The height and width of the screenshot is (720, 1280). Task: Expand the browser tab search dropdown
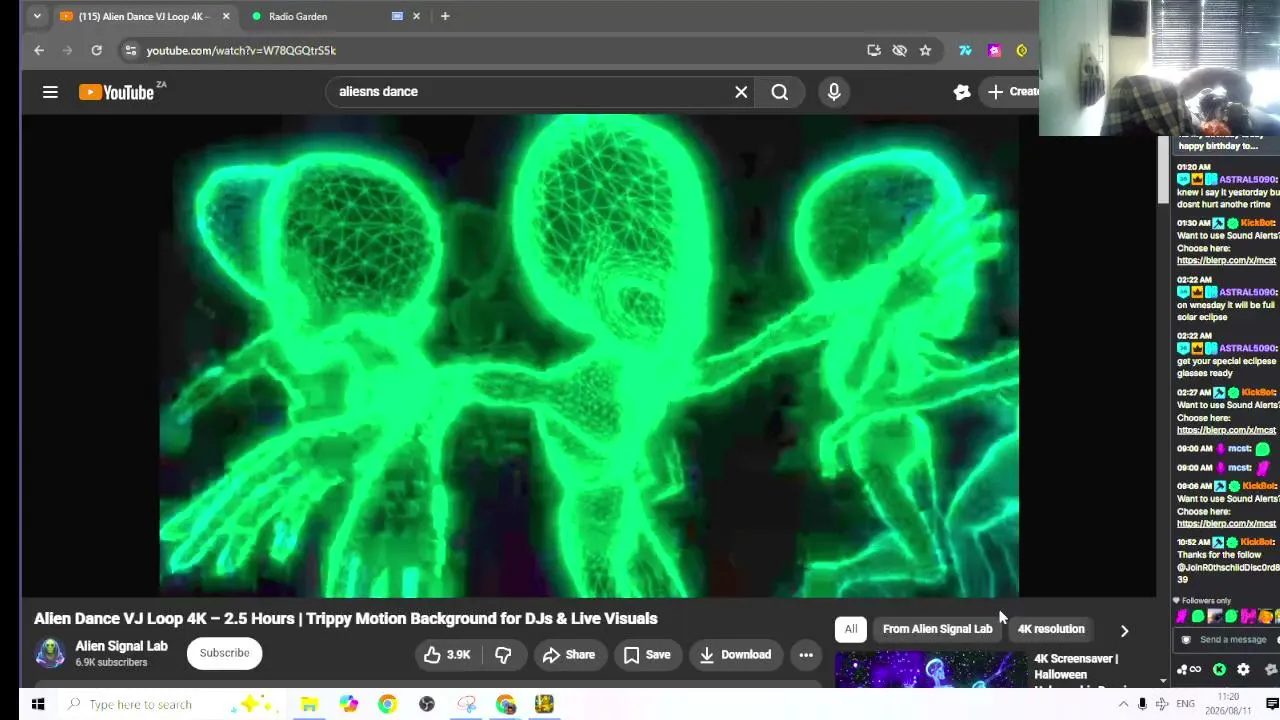point(37,16)
